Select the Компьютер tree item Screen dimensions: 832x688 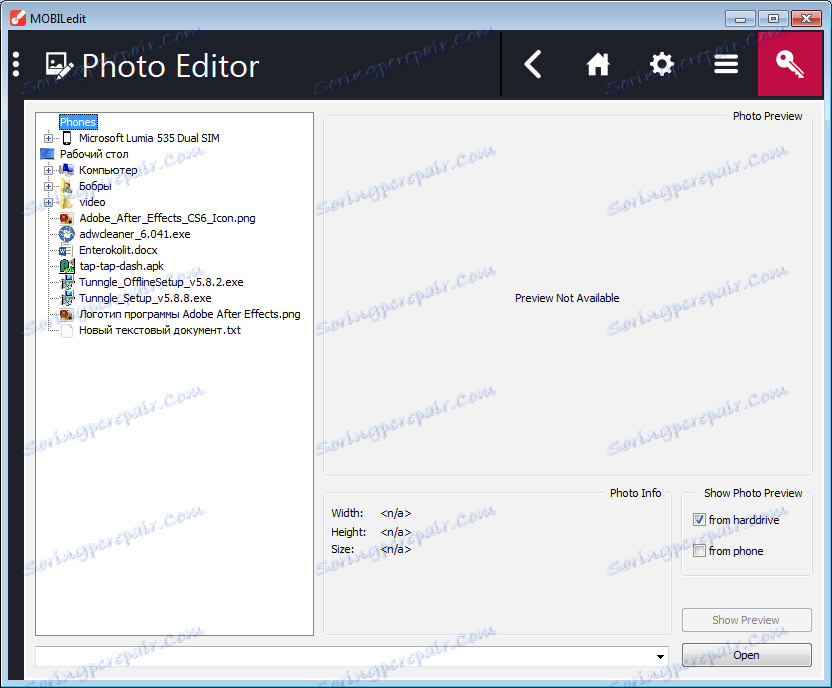pyautogui.click(x=108, y=170)
